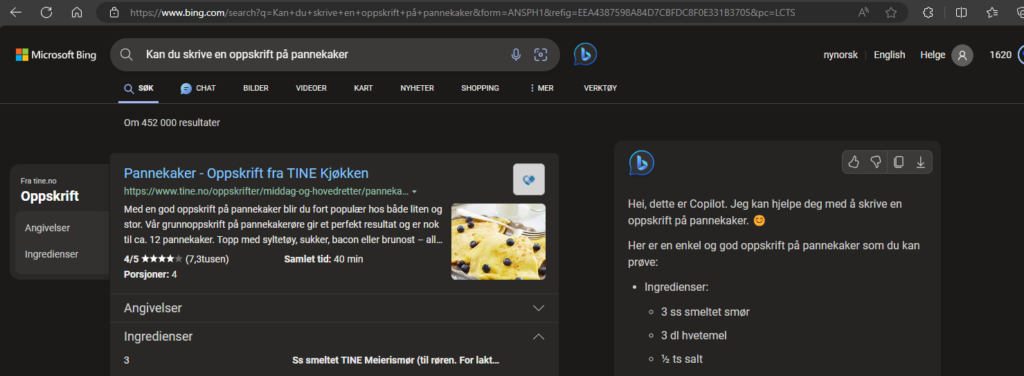Image resolution: width=1024 pixels, height=376 pixels.
Task: Click the Copilot logo in answer panel
Action: point(641,163)
